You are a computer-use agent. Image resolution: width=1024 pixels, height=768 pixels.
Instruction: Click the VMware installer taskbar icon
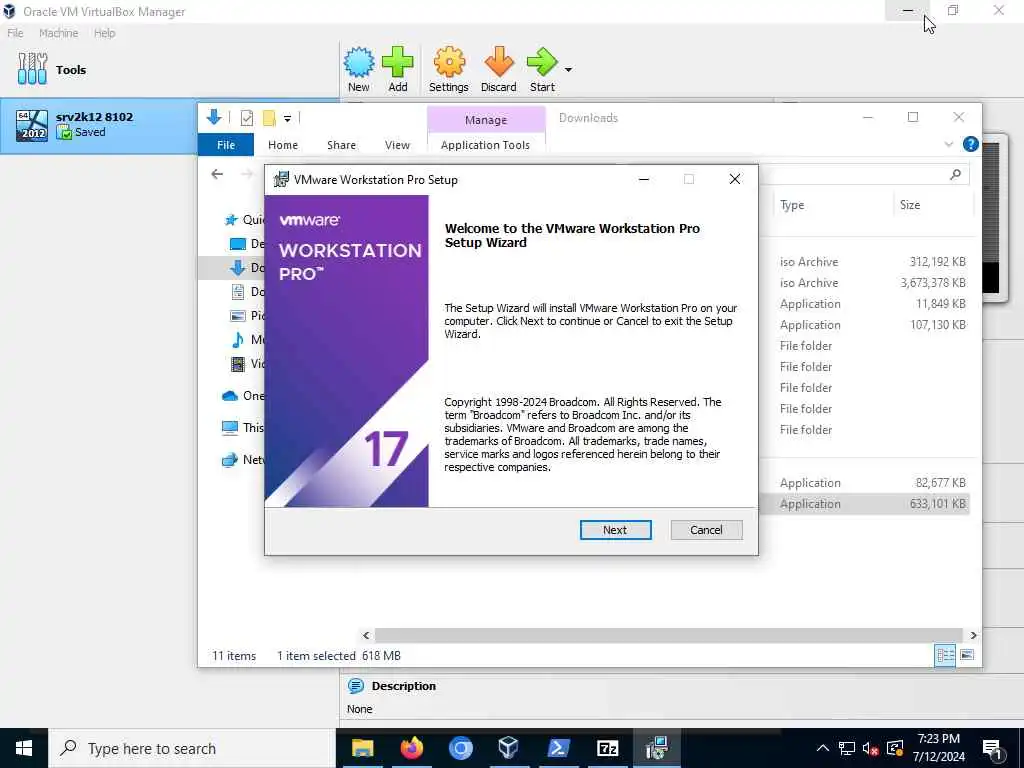[x=656, y=748]
